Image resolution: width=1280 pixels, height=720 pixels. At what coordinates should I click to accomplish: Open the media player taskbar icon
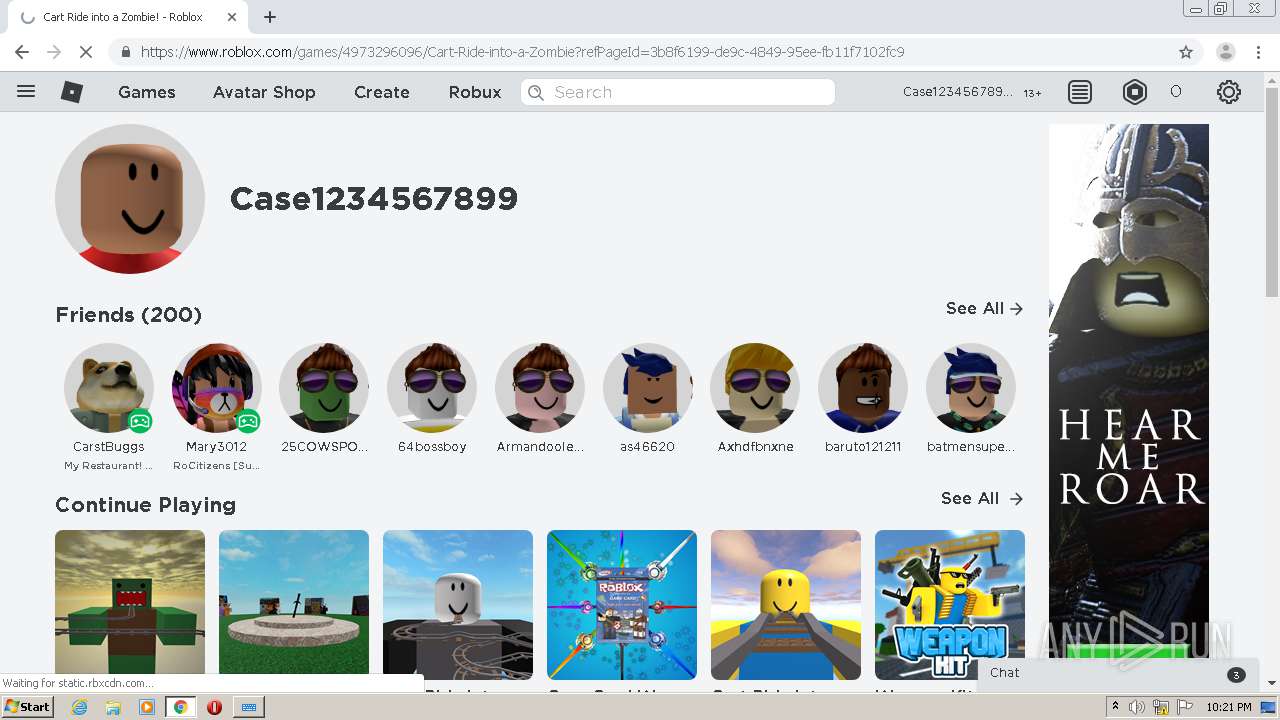pos(147,707)
